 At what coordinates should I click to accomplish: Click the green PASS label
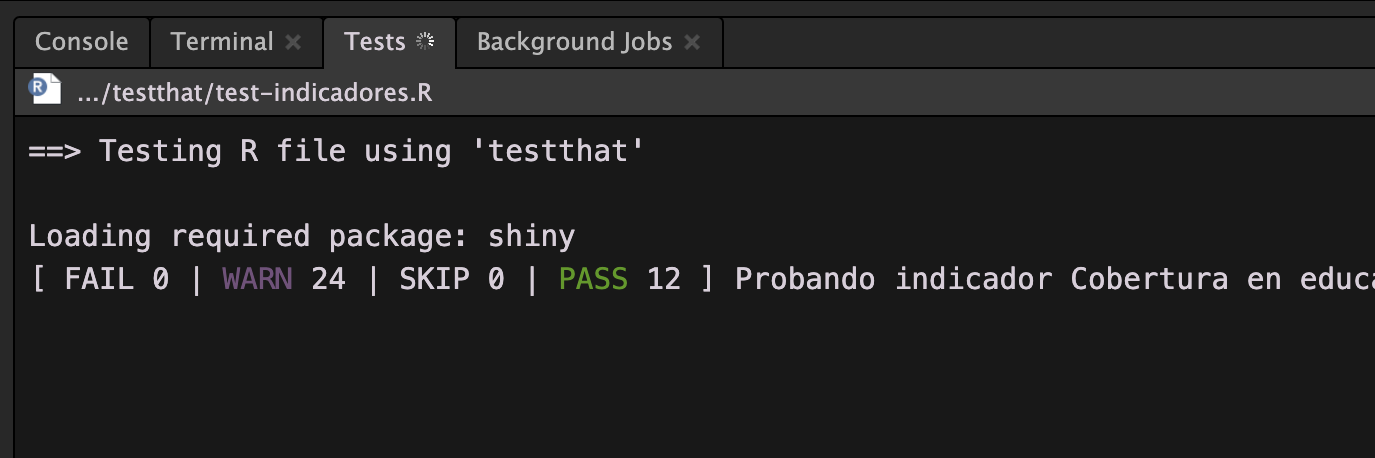593,279
